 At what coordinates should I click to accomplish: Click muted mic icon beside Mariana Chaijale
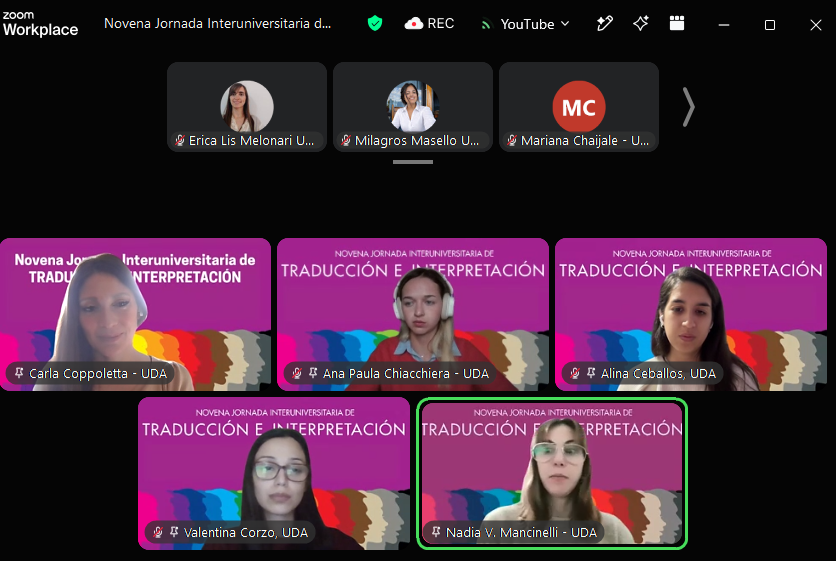[512, 140]
